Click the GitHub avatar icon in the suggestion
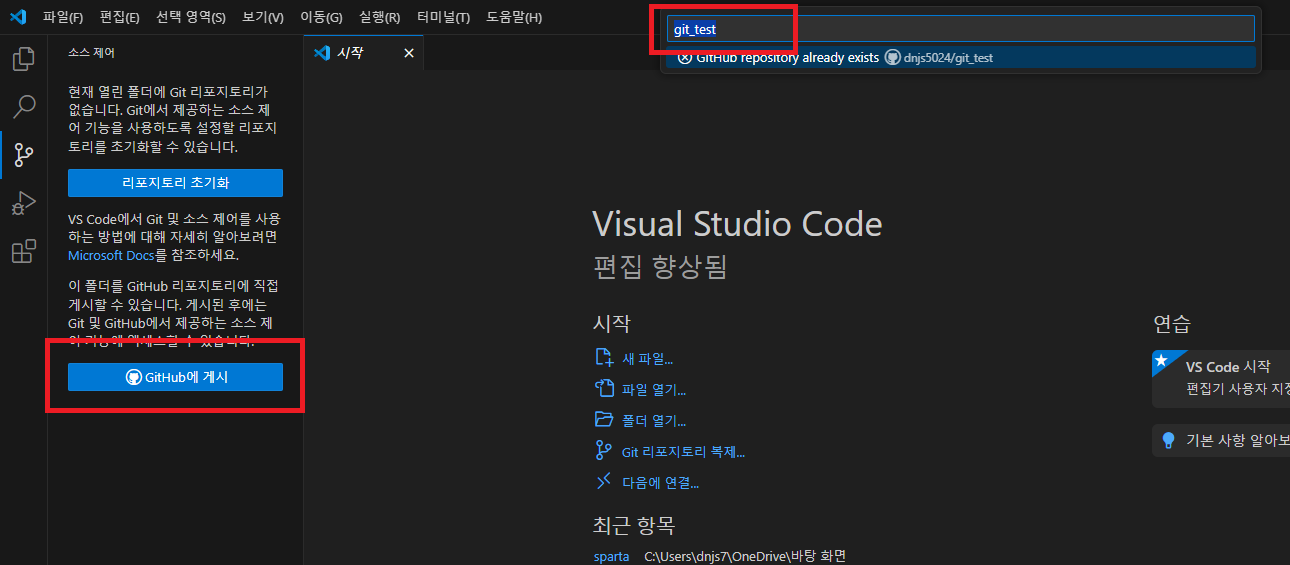Screen dimensions: 1290x565 (x=892, y=58)
